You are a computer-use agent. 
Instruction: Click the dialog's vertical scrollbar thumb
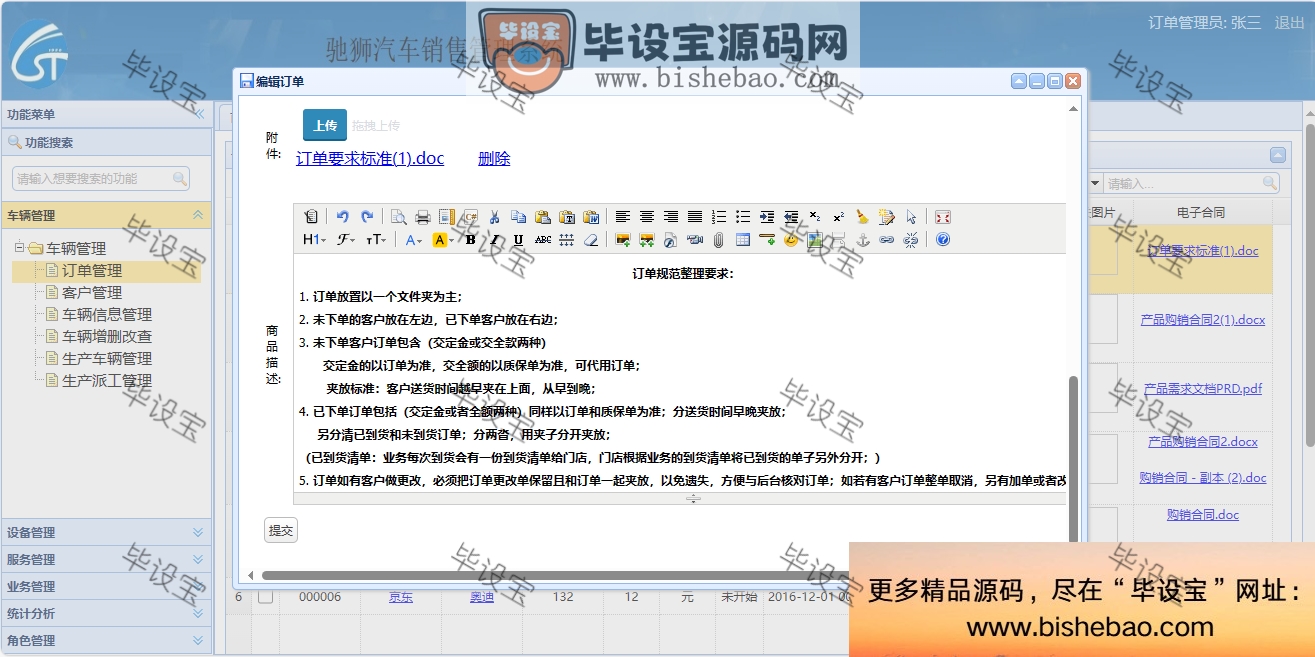1074,460
